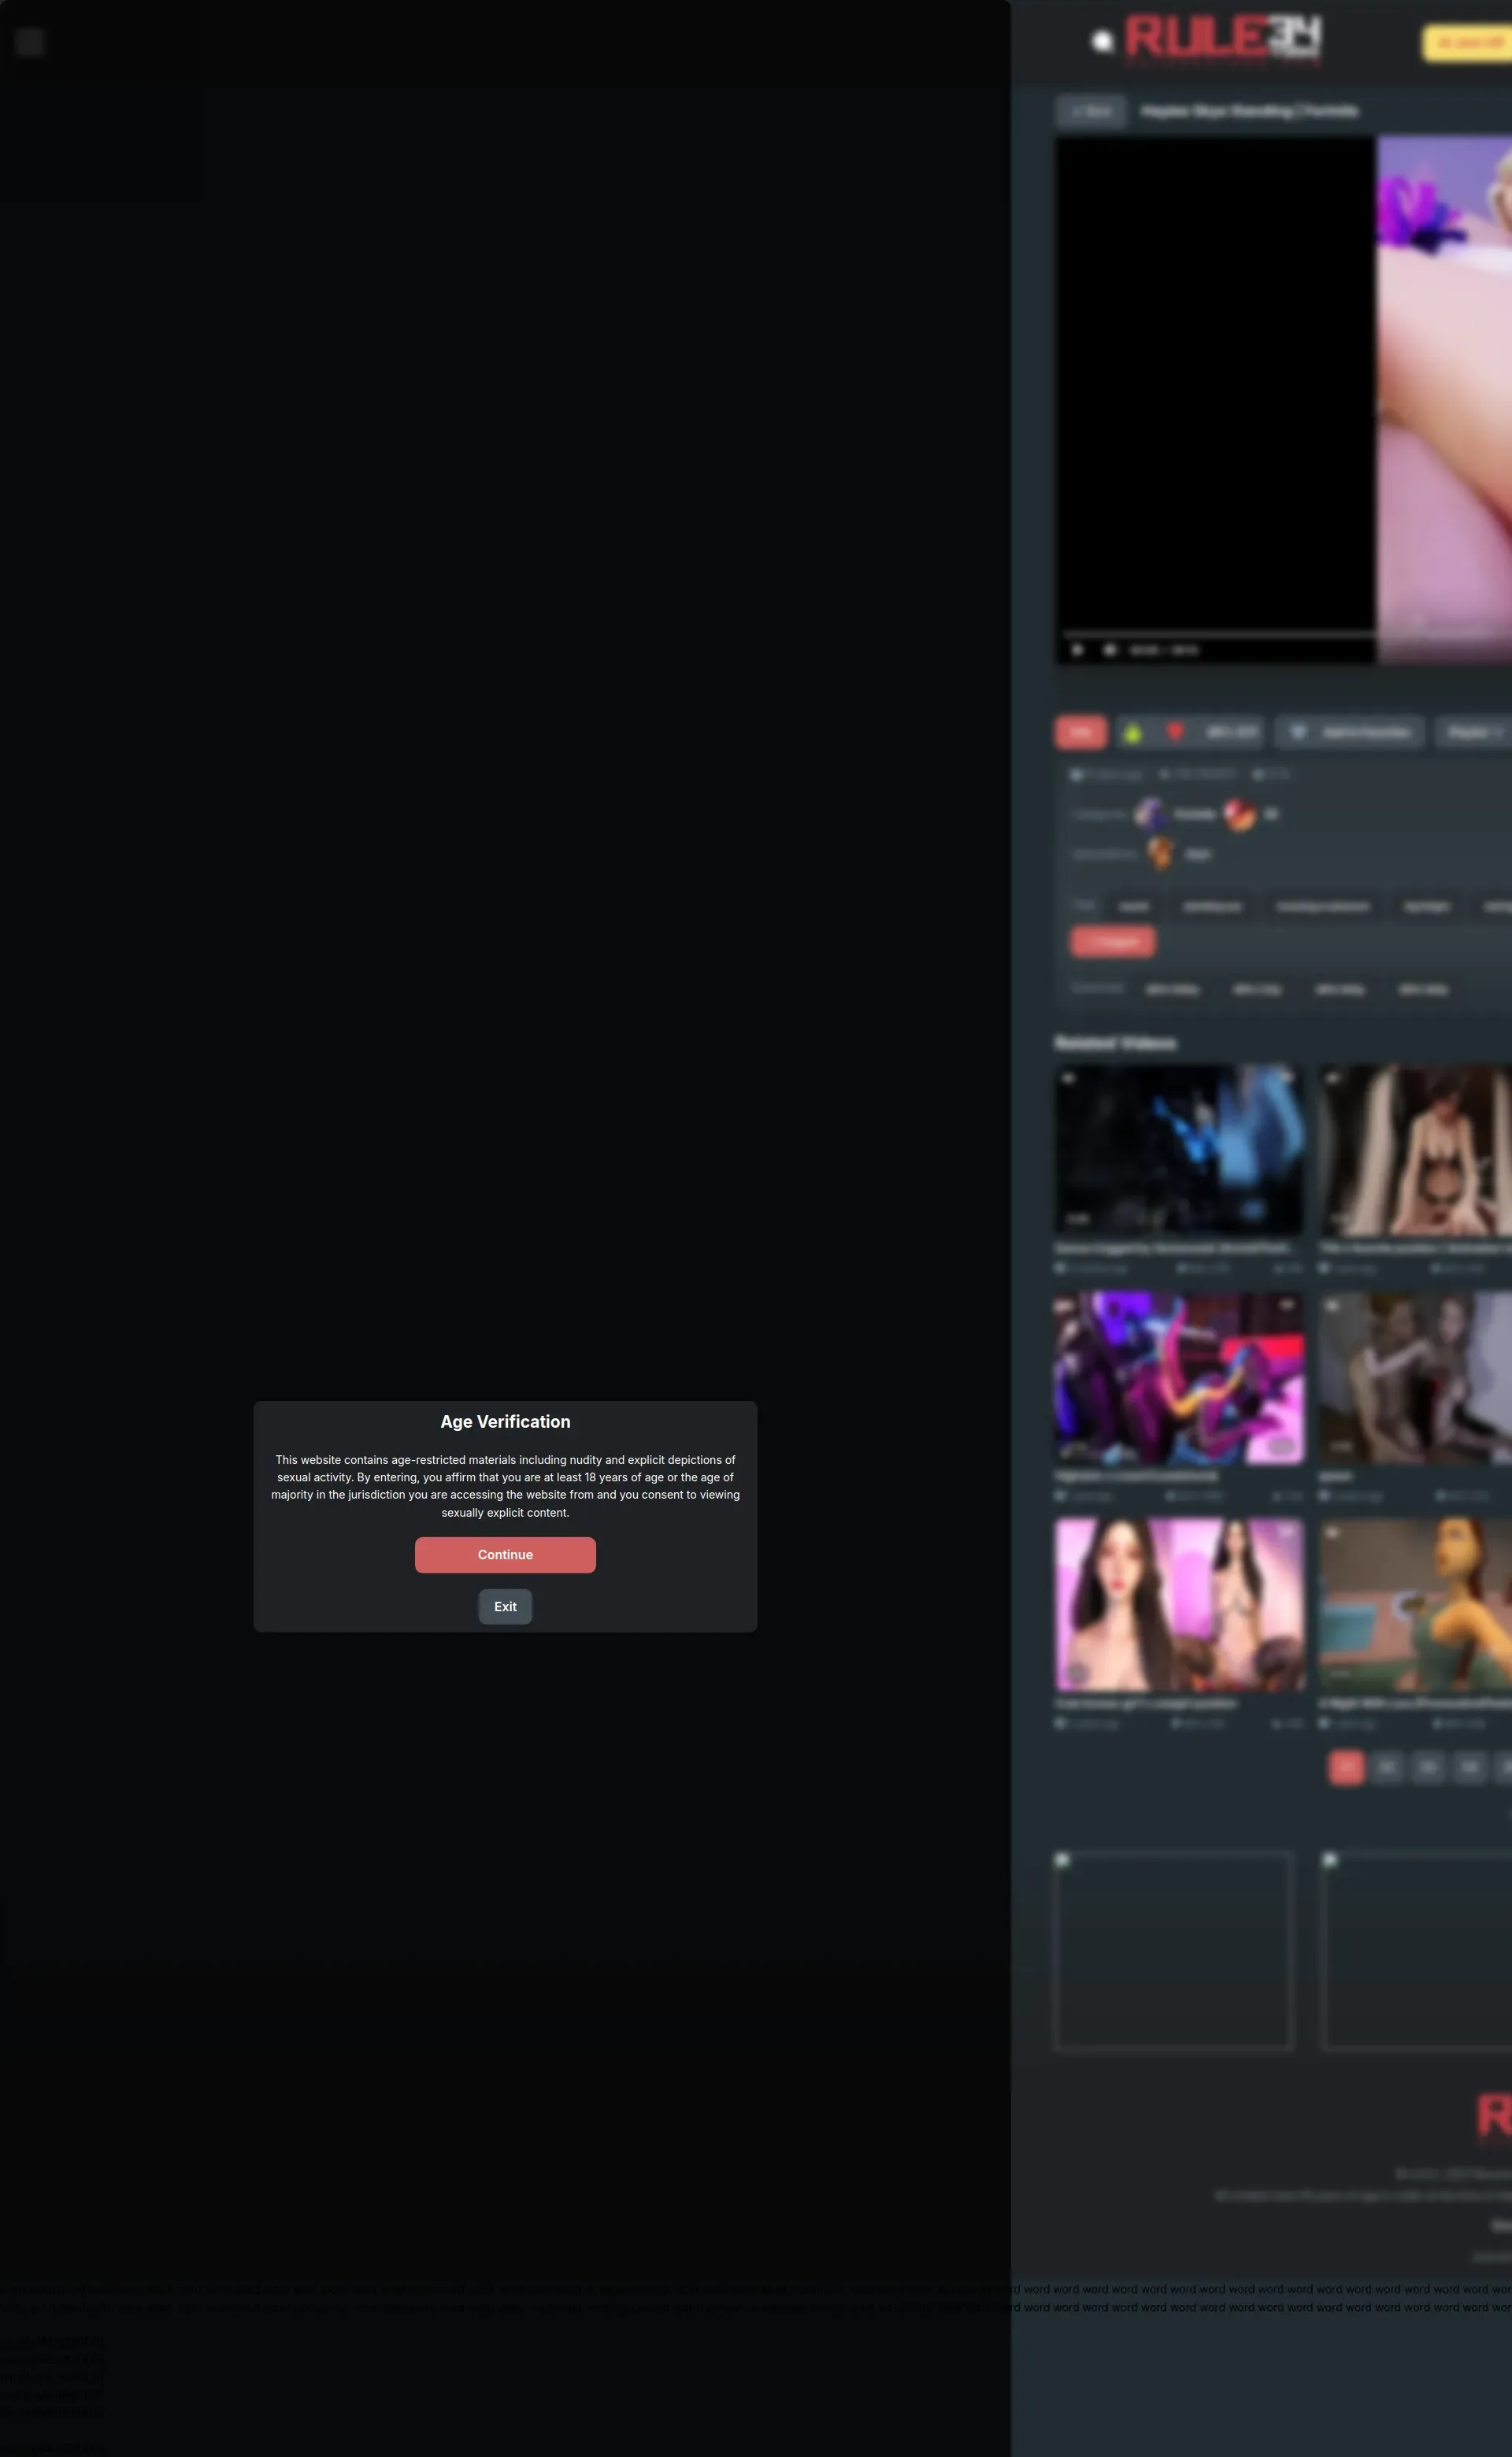
Task: Click the video progress bar in the player
Action: click(1216, 634)
